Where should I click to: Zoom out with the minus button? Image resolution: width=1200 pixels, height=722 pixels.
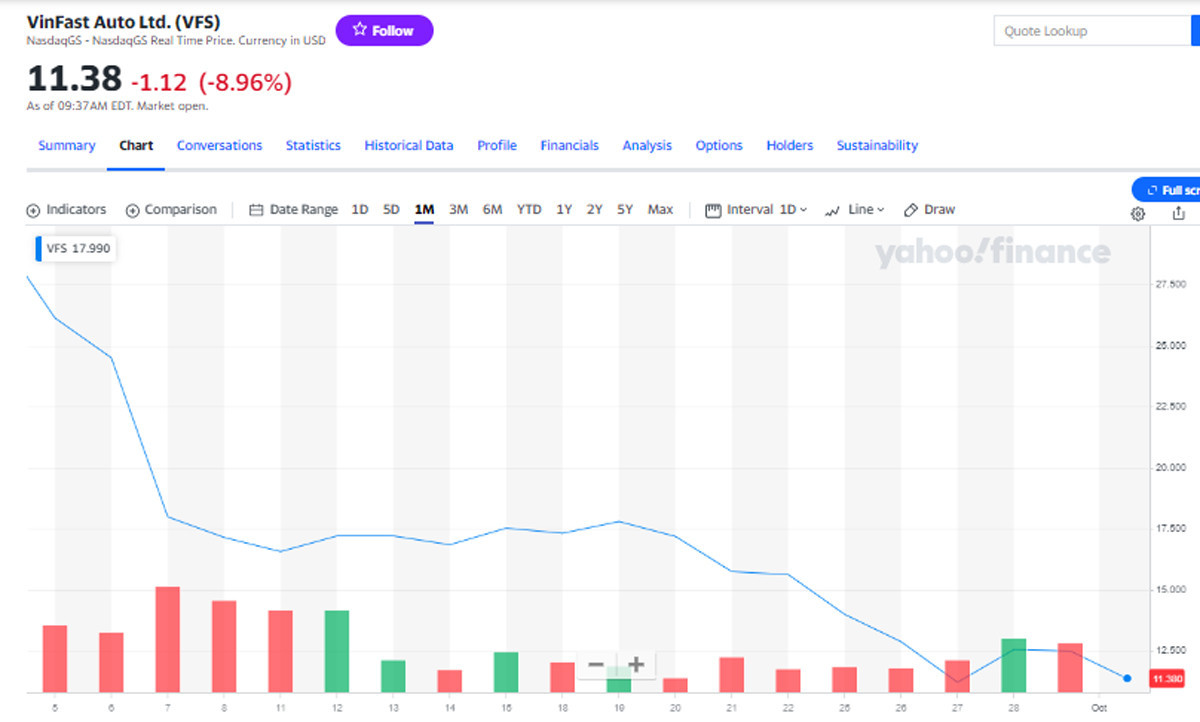pos(596,665)
